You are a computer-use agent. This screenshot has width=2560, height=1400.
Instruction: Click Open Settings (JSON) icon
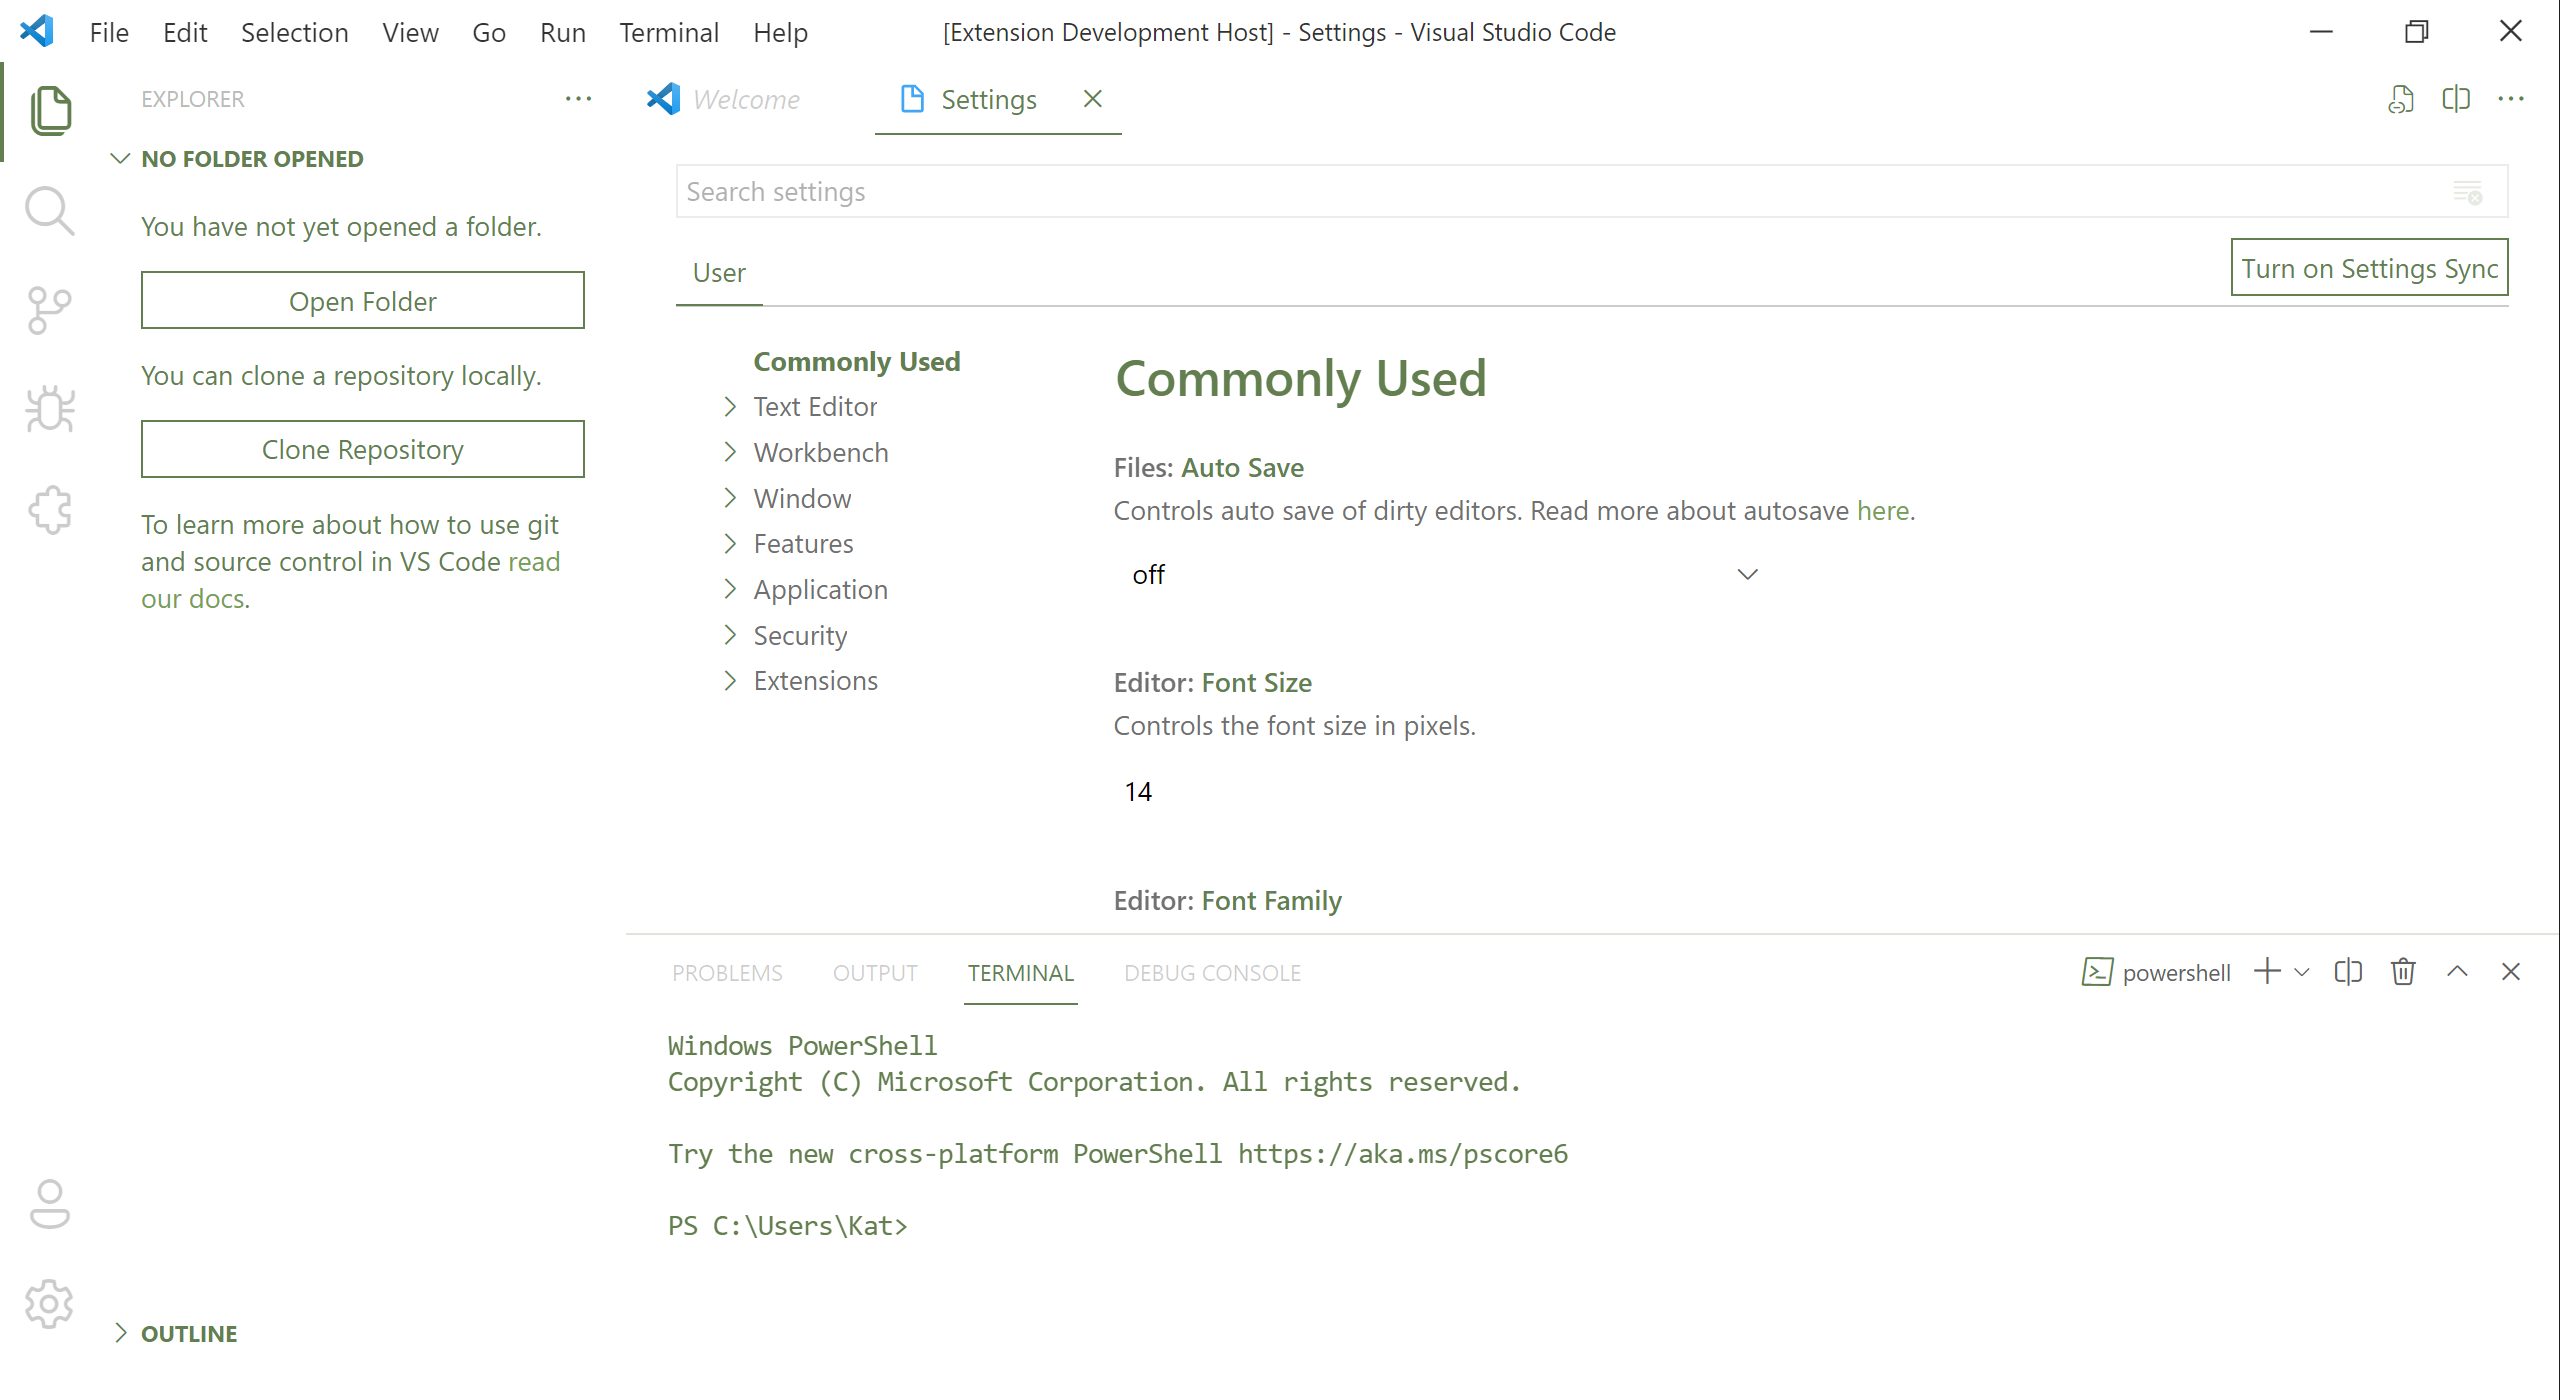point(2401,99)
